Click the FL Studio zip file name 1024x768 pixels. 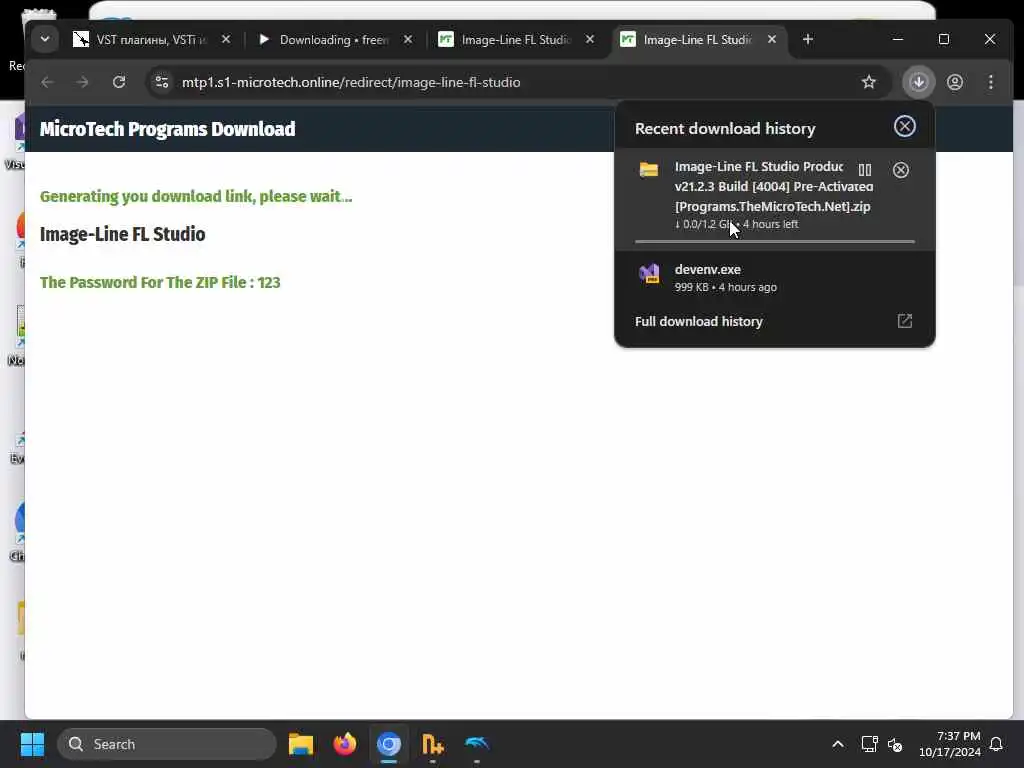[x=774, y=187]
